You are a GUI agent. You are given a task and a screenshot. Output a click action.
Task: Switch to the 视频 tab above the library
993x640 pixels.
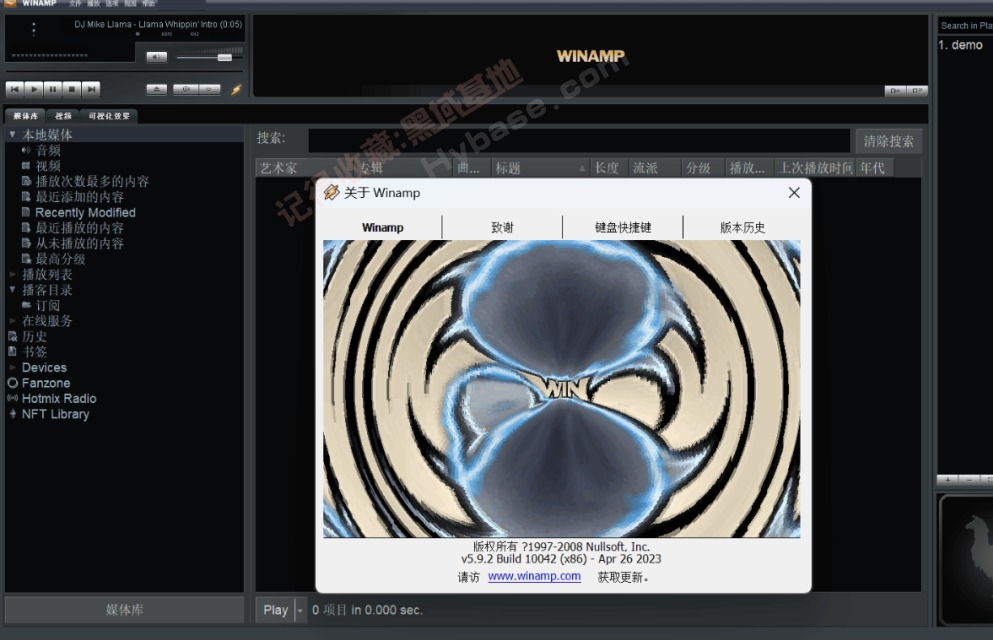click(63, 116)
